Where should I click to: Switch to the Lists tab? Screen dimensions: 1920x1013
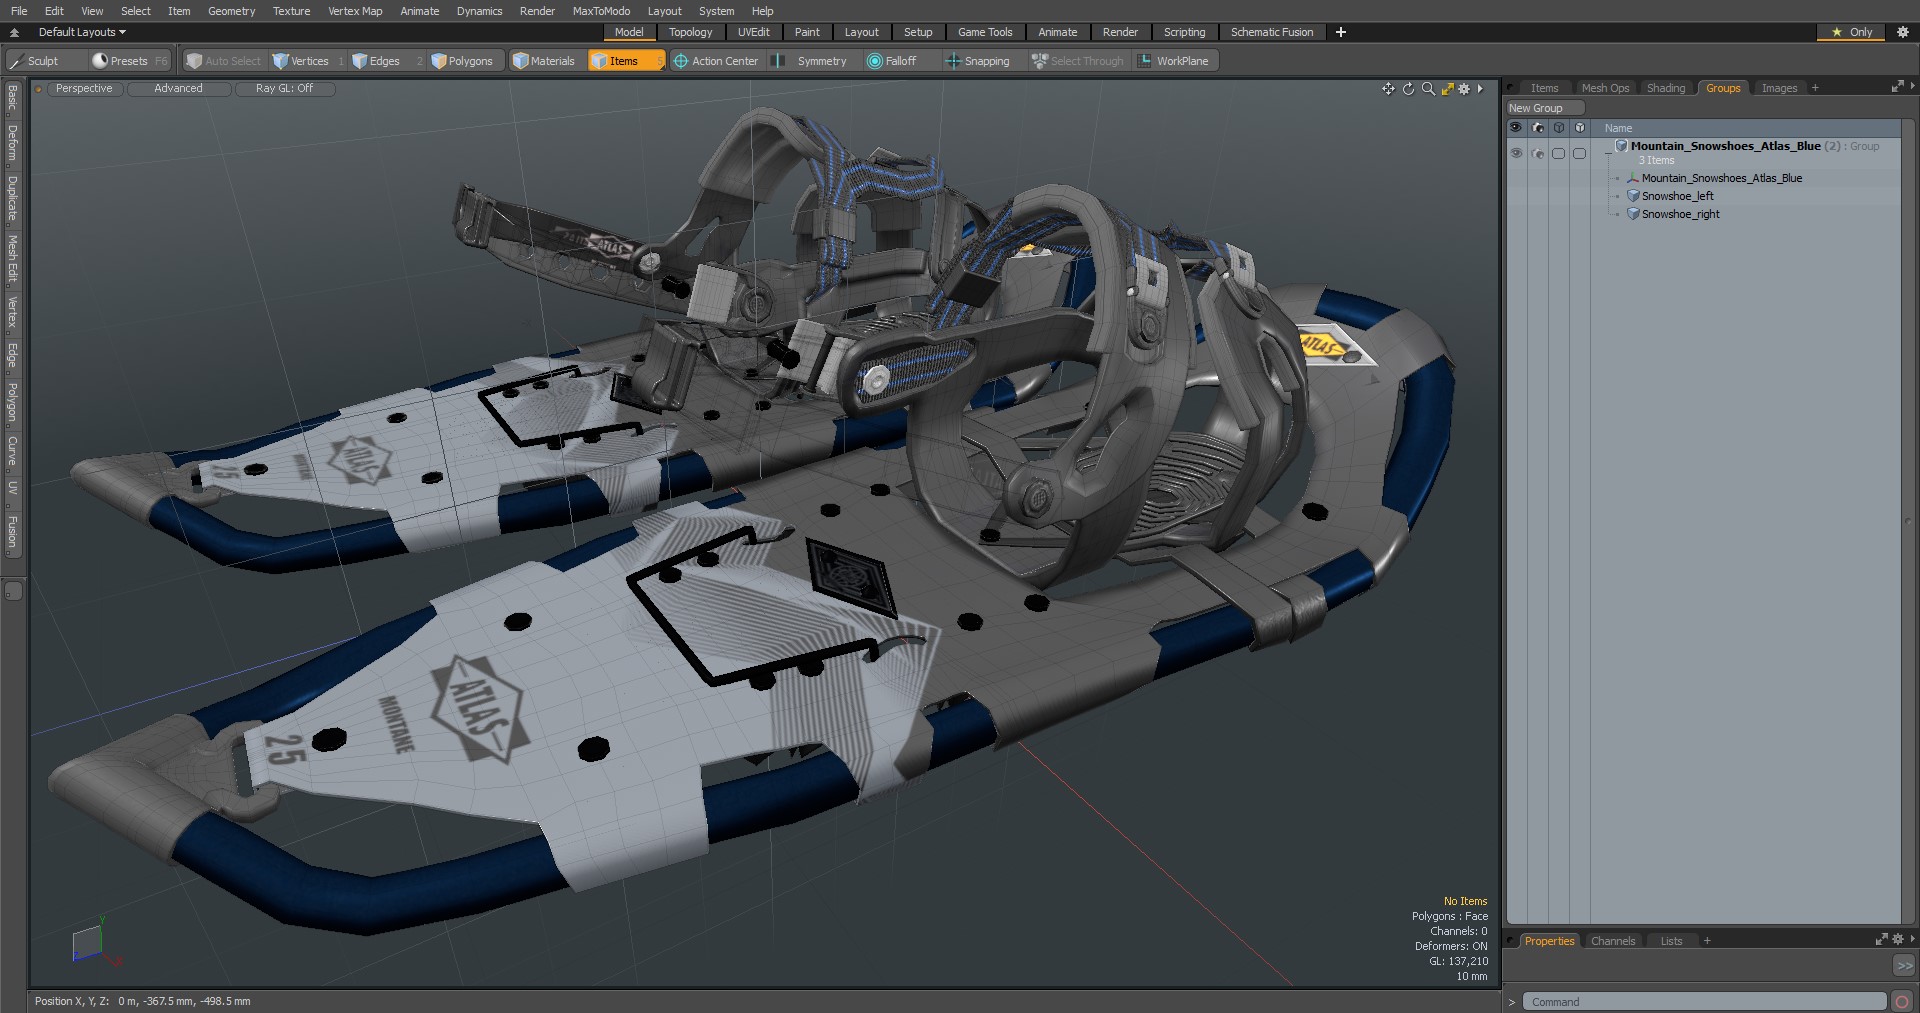point(1671,941)
